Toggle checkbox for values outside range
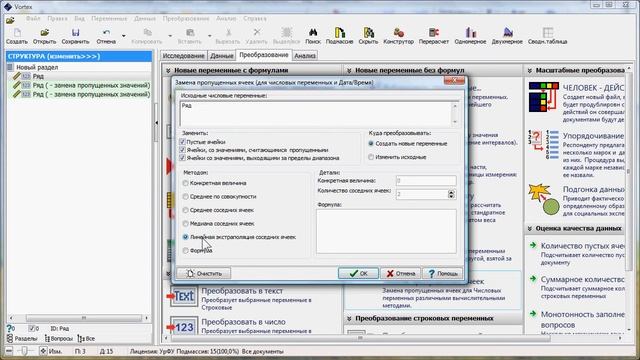 182,158
